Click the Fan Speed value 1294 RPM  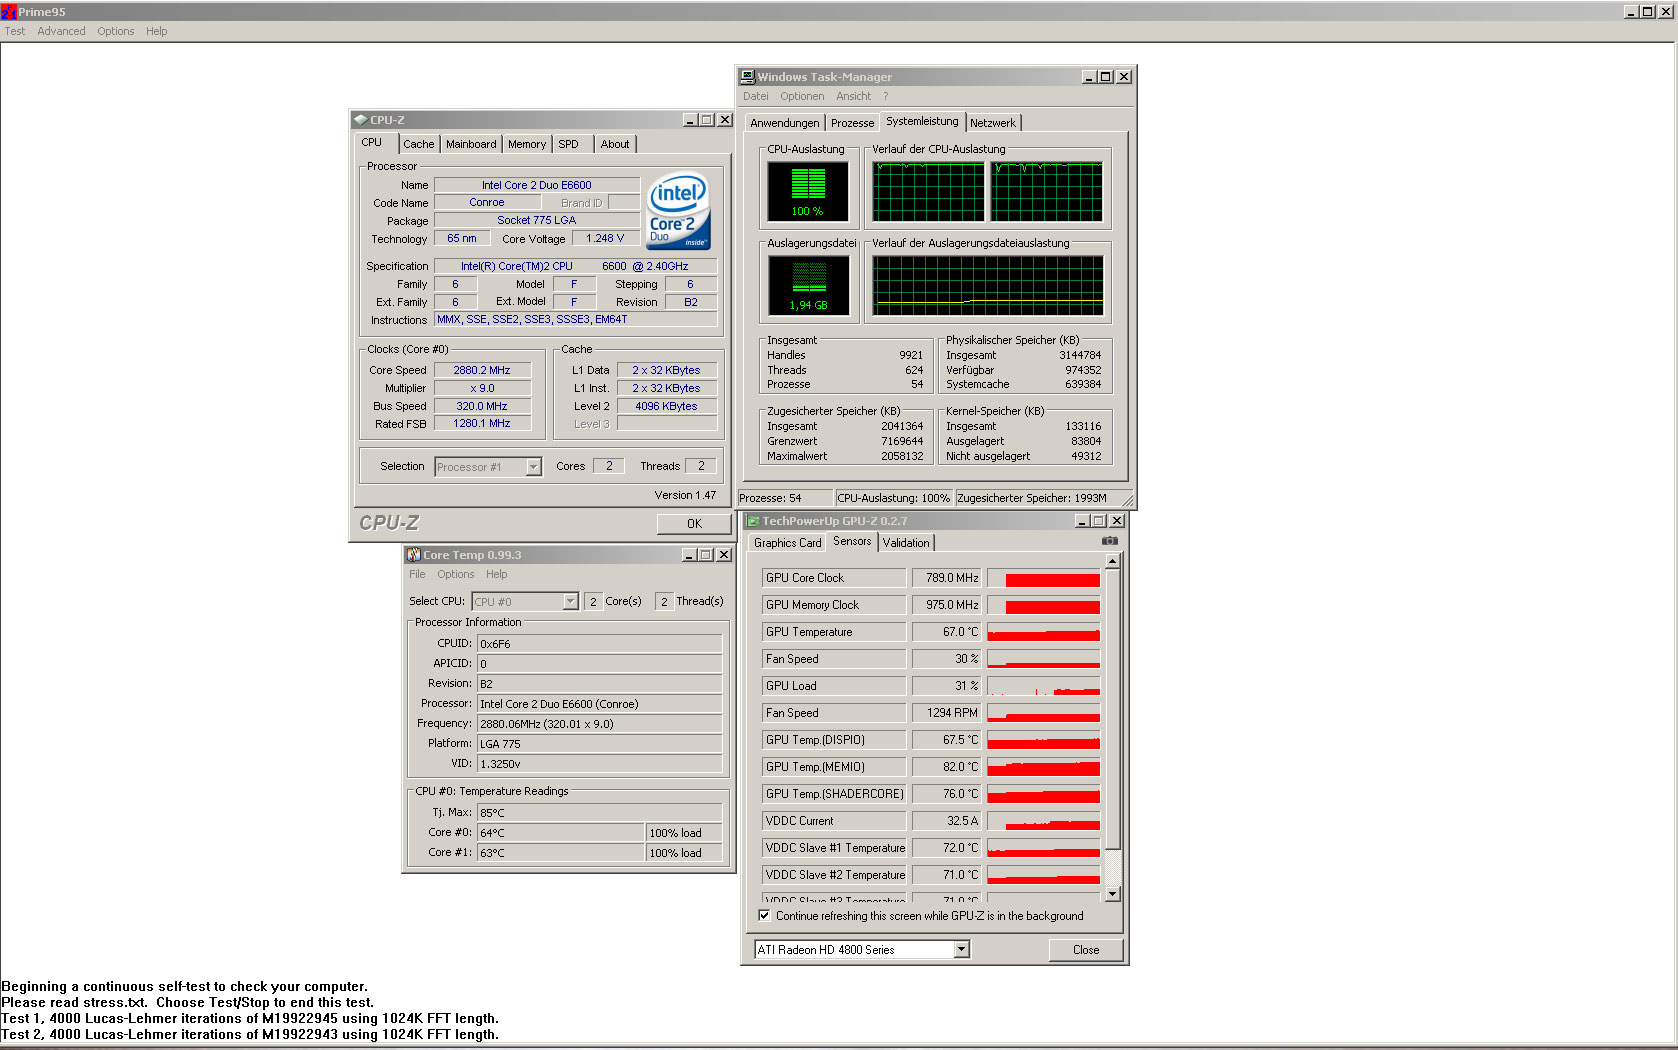coord(946,713)
